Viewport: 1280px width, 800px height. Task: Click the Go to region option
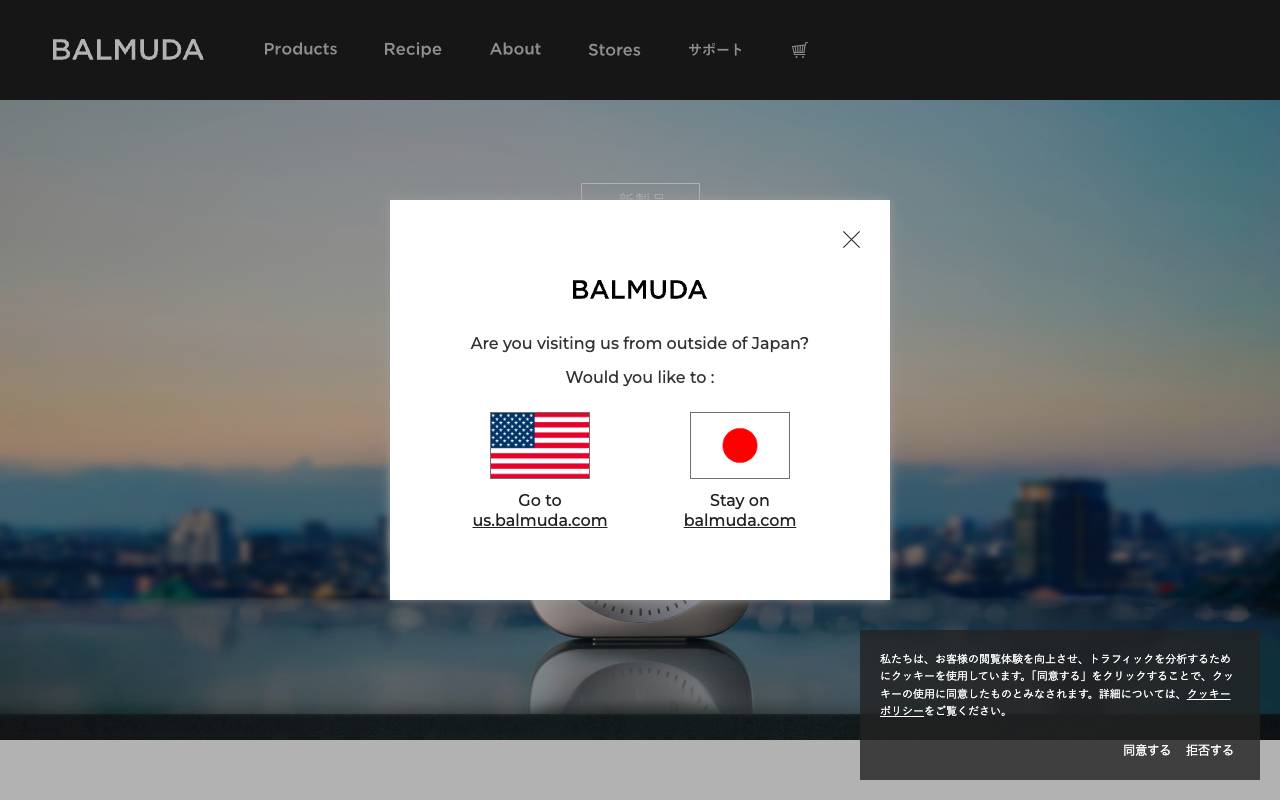[x=539, y=500]
